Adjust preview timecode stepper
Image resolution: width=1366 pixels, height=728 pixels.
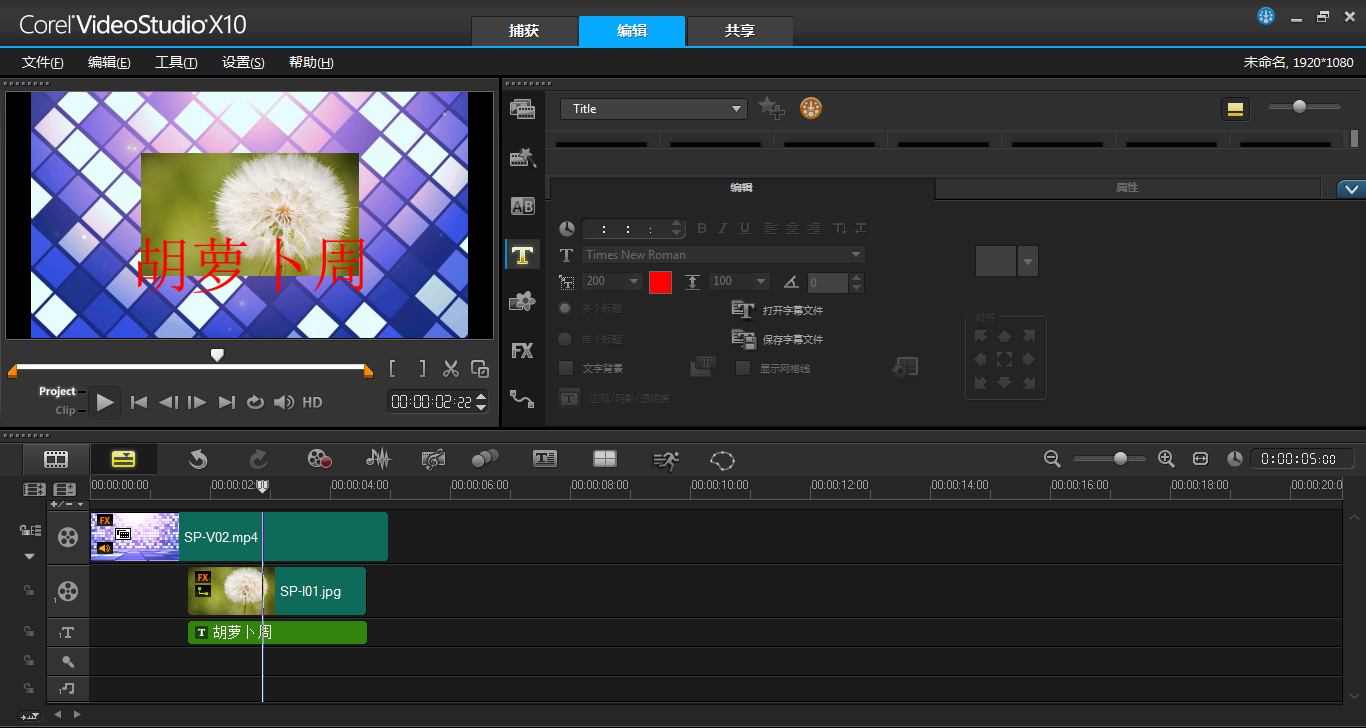[481, 402]
